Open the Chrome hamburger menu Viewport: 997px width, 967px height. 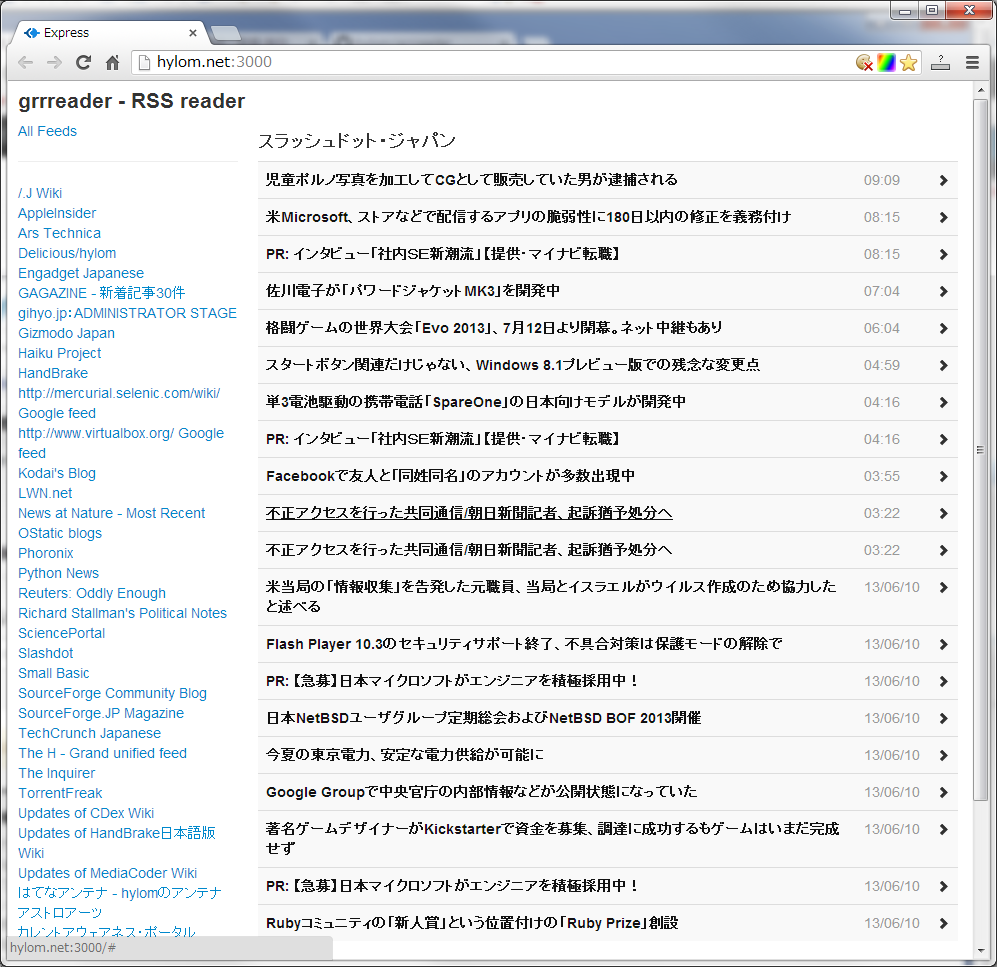(x=971, y=62)
